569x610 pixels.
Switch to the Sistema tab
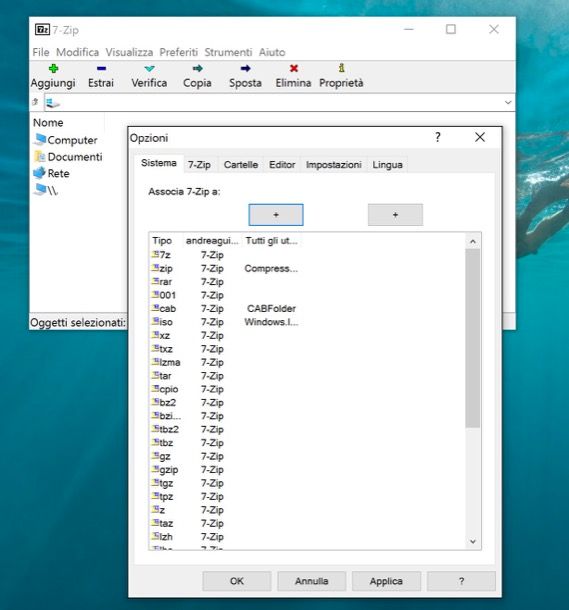[159, 163]
